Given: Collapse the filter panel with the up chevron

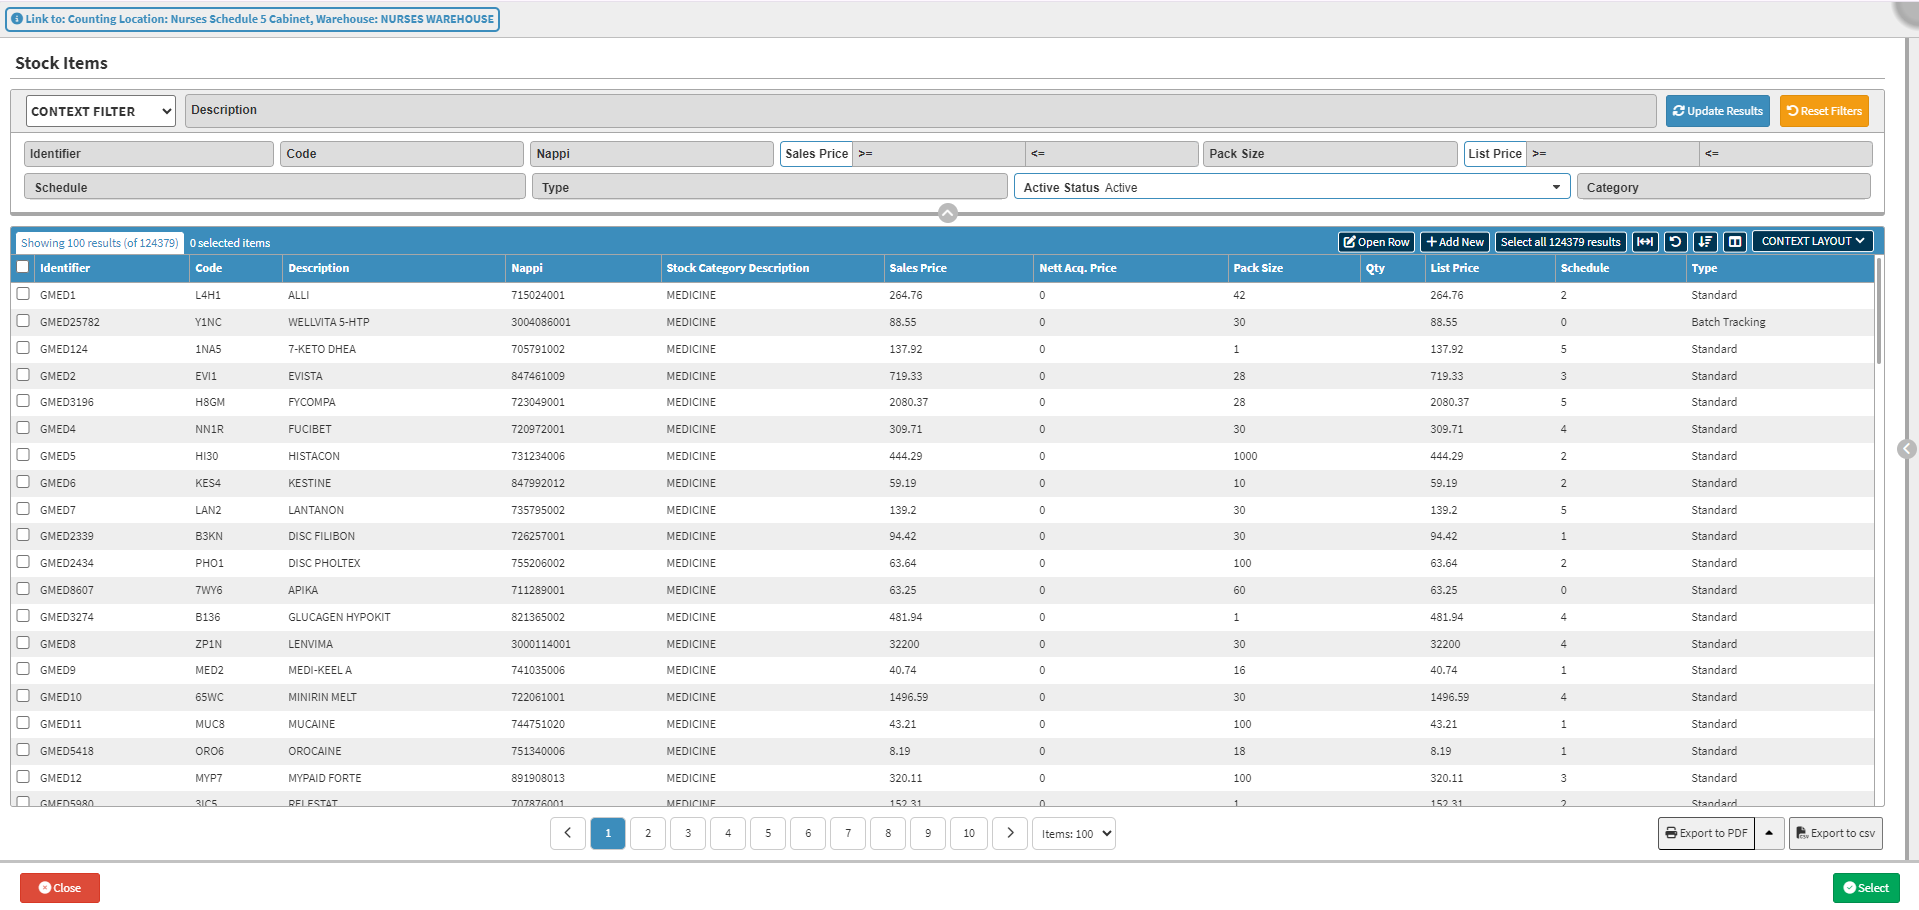Looking at the screenshot, I should pyautogui.click(x=947, y=213).
